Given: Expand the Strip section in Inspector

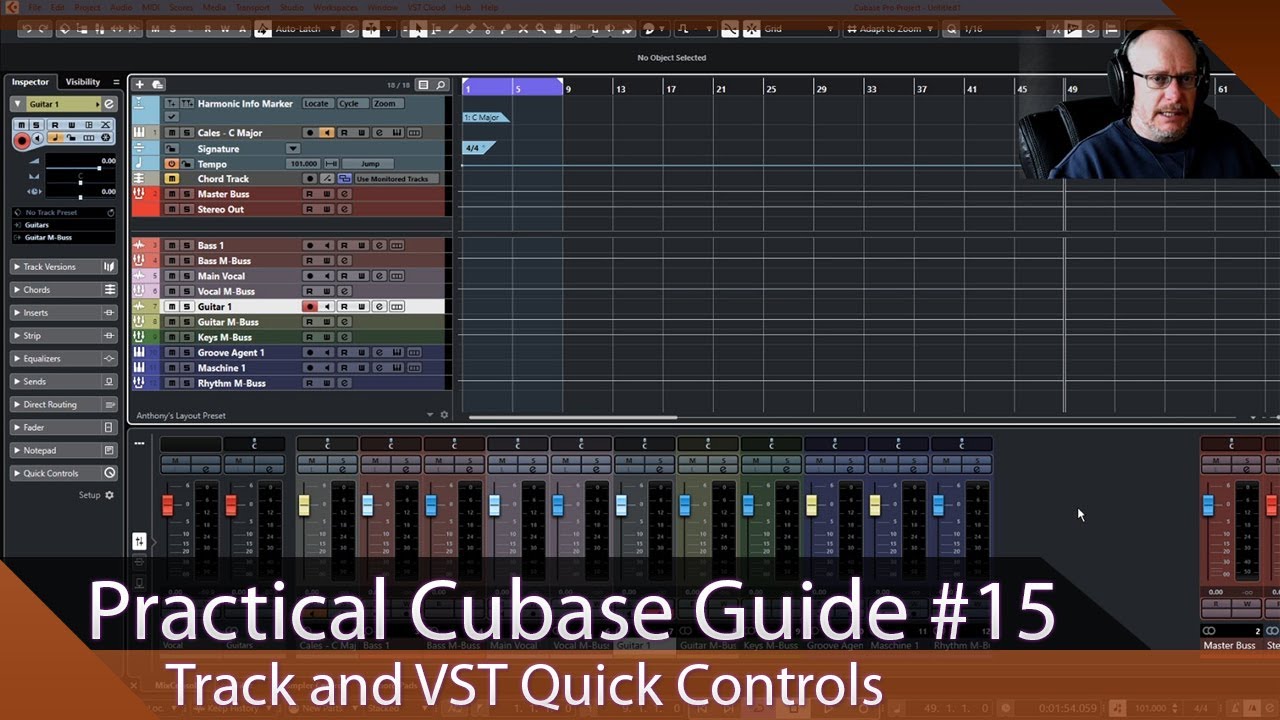Looking at the screenshot, I should pos(16,336).
